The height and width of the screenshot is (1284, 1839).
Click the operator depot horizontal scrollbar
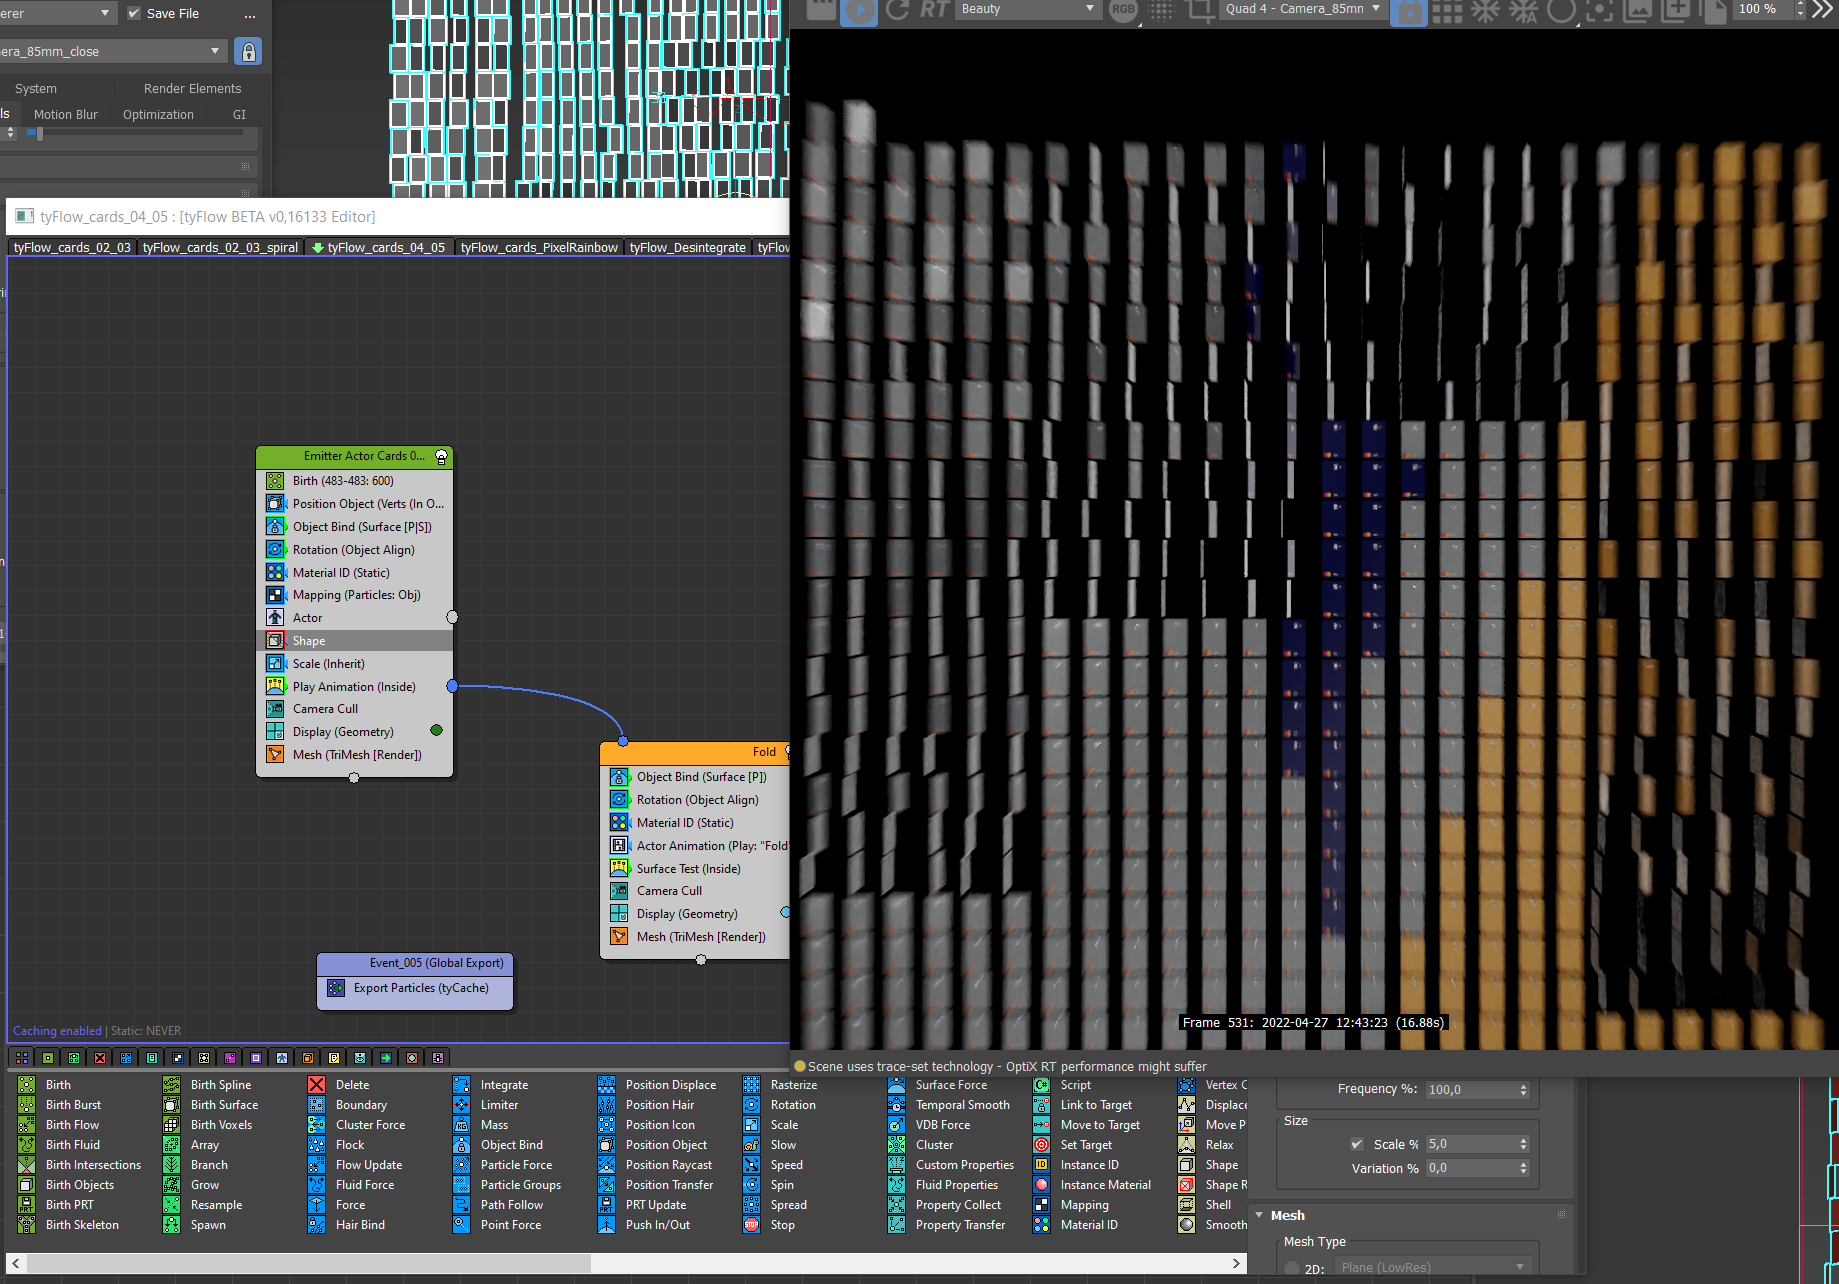[309, 1264]
